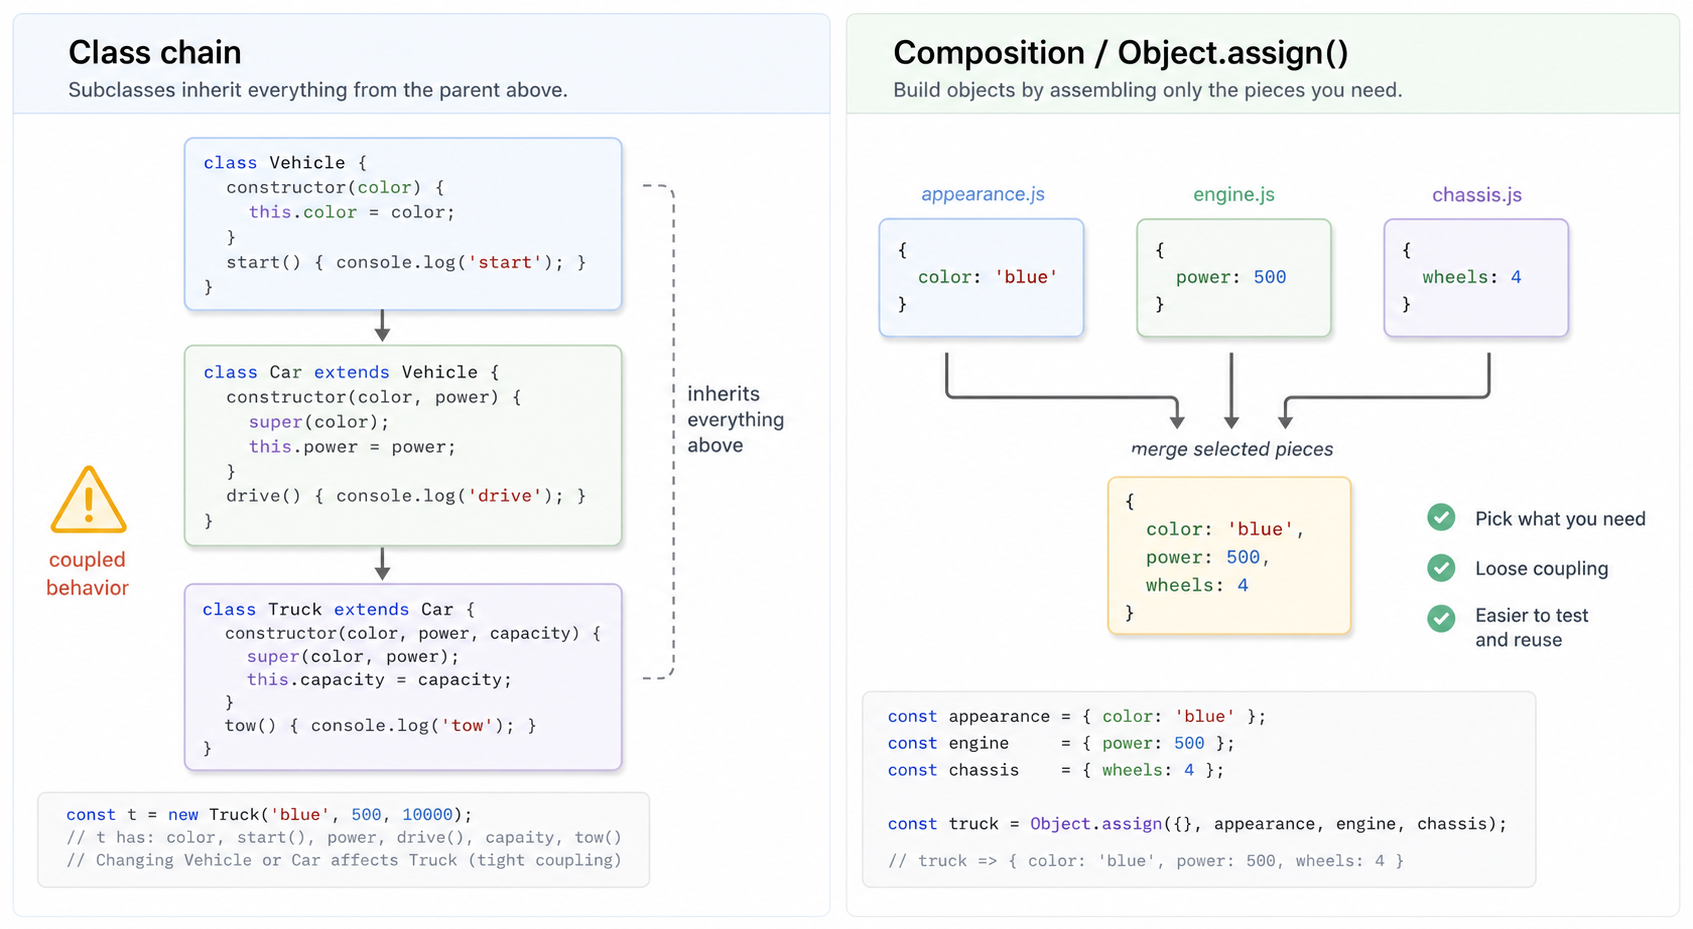Click the 'merge selected pieces' caption
The width and height of the screenshot is (1693, 929).
[x=1232, y=449]
